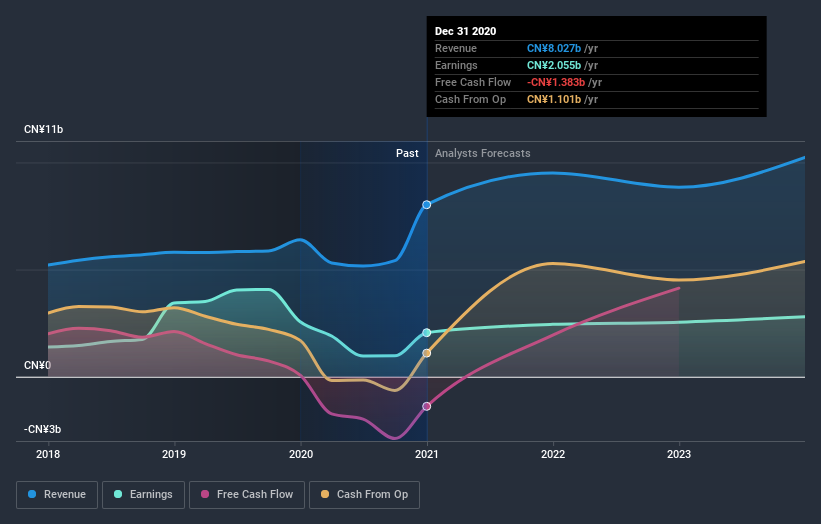Click the 2021 x-axis label
The width and height of the screenshot is (821, 524).
427,454
